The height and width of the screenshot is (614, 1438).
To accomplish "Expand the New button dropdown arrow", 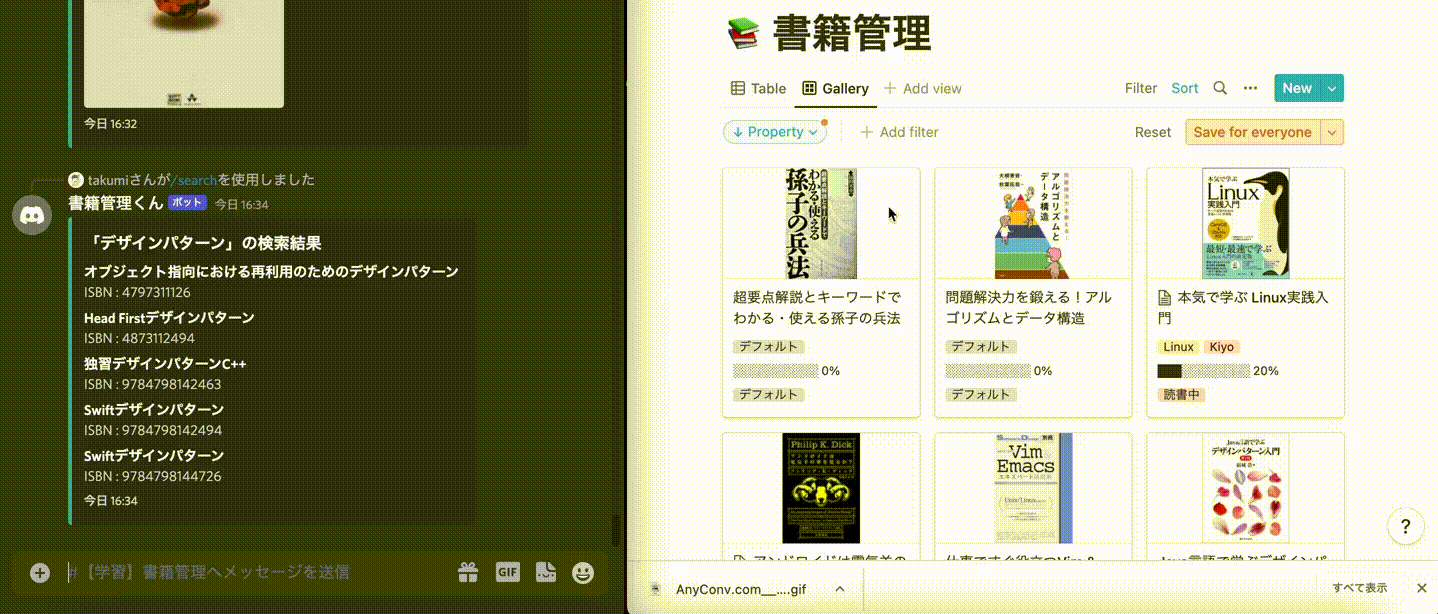I will (1332, 88).
